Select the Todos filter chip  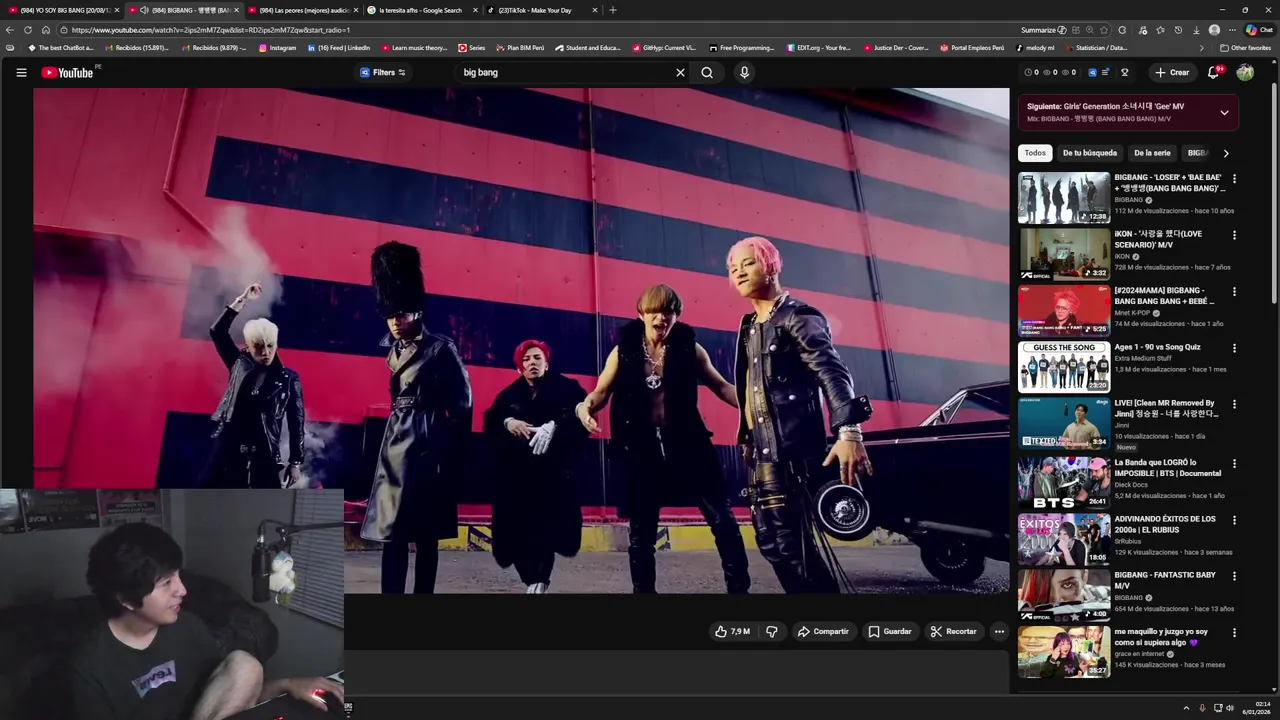(x=1035, y=153)
